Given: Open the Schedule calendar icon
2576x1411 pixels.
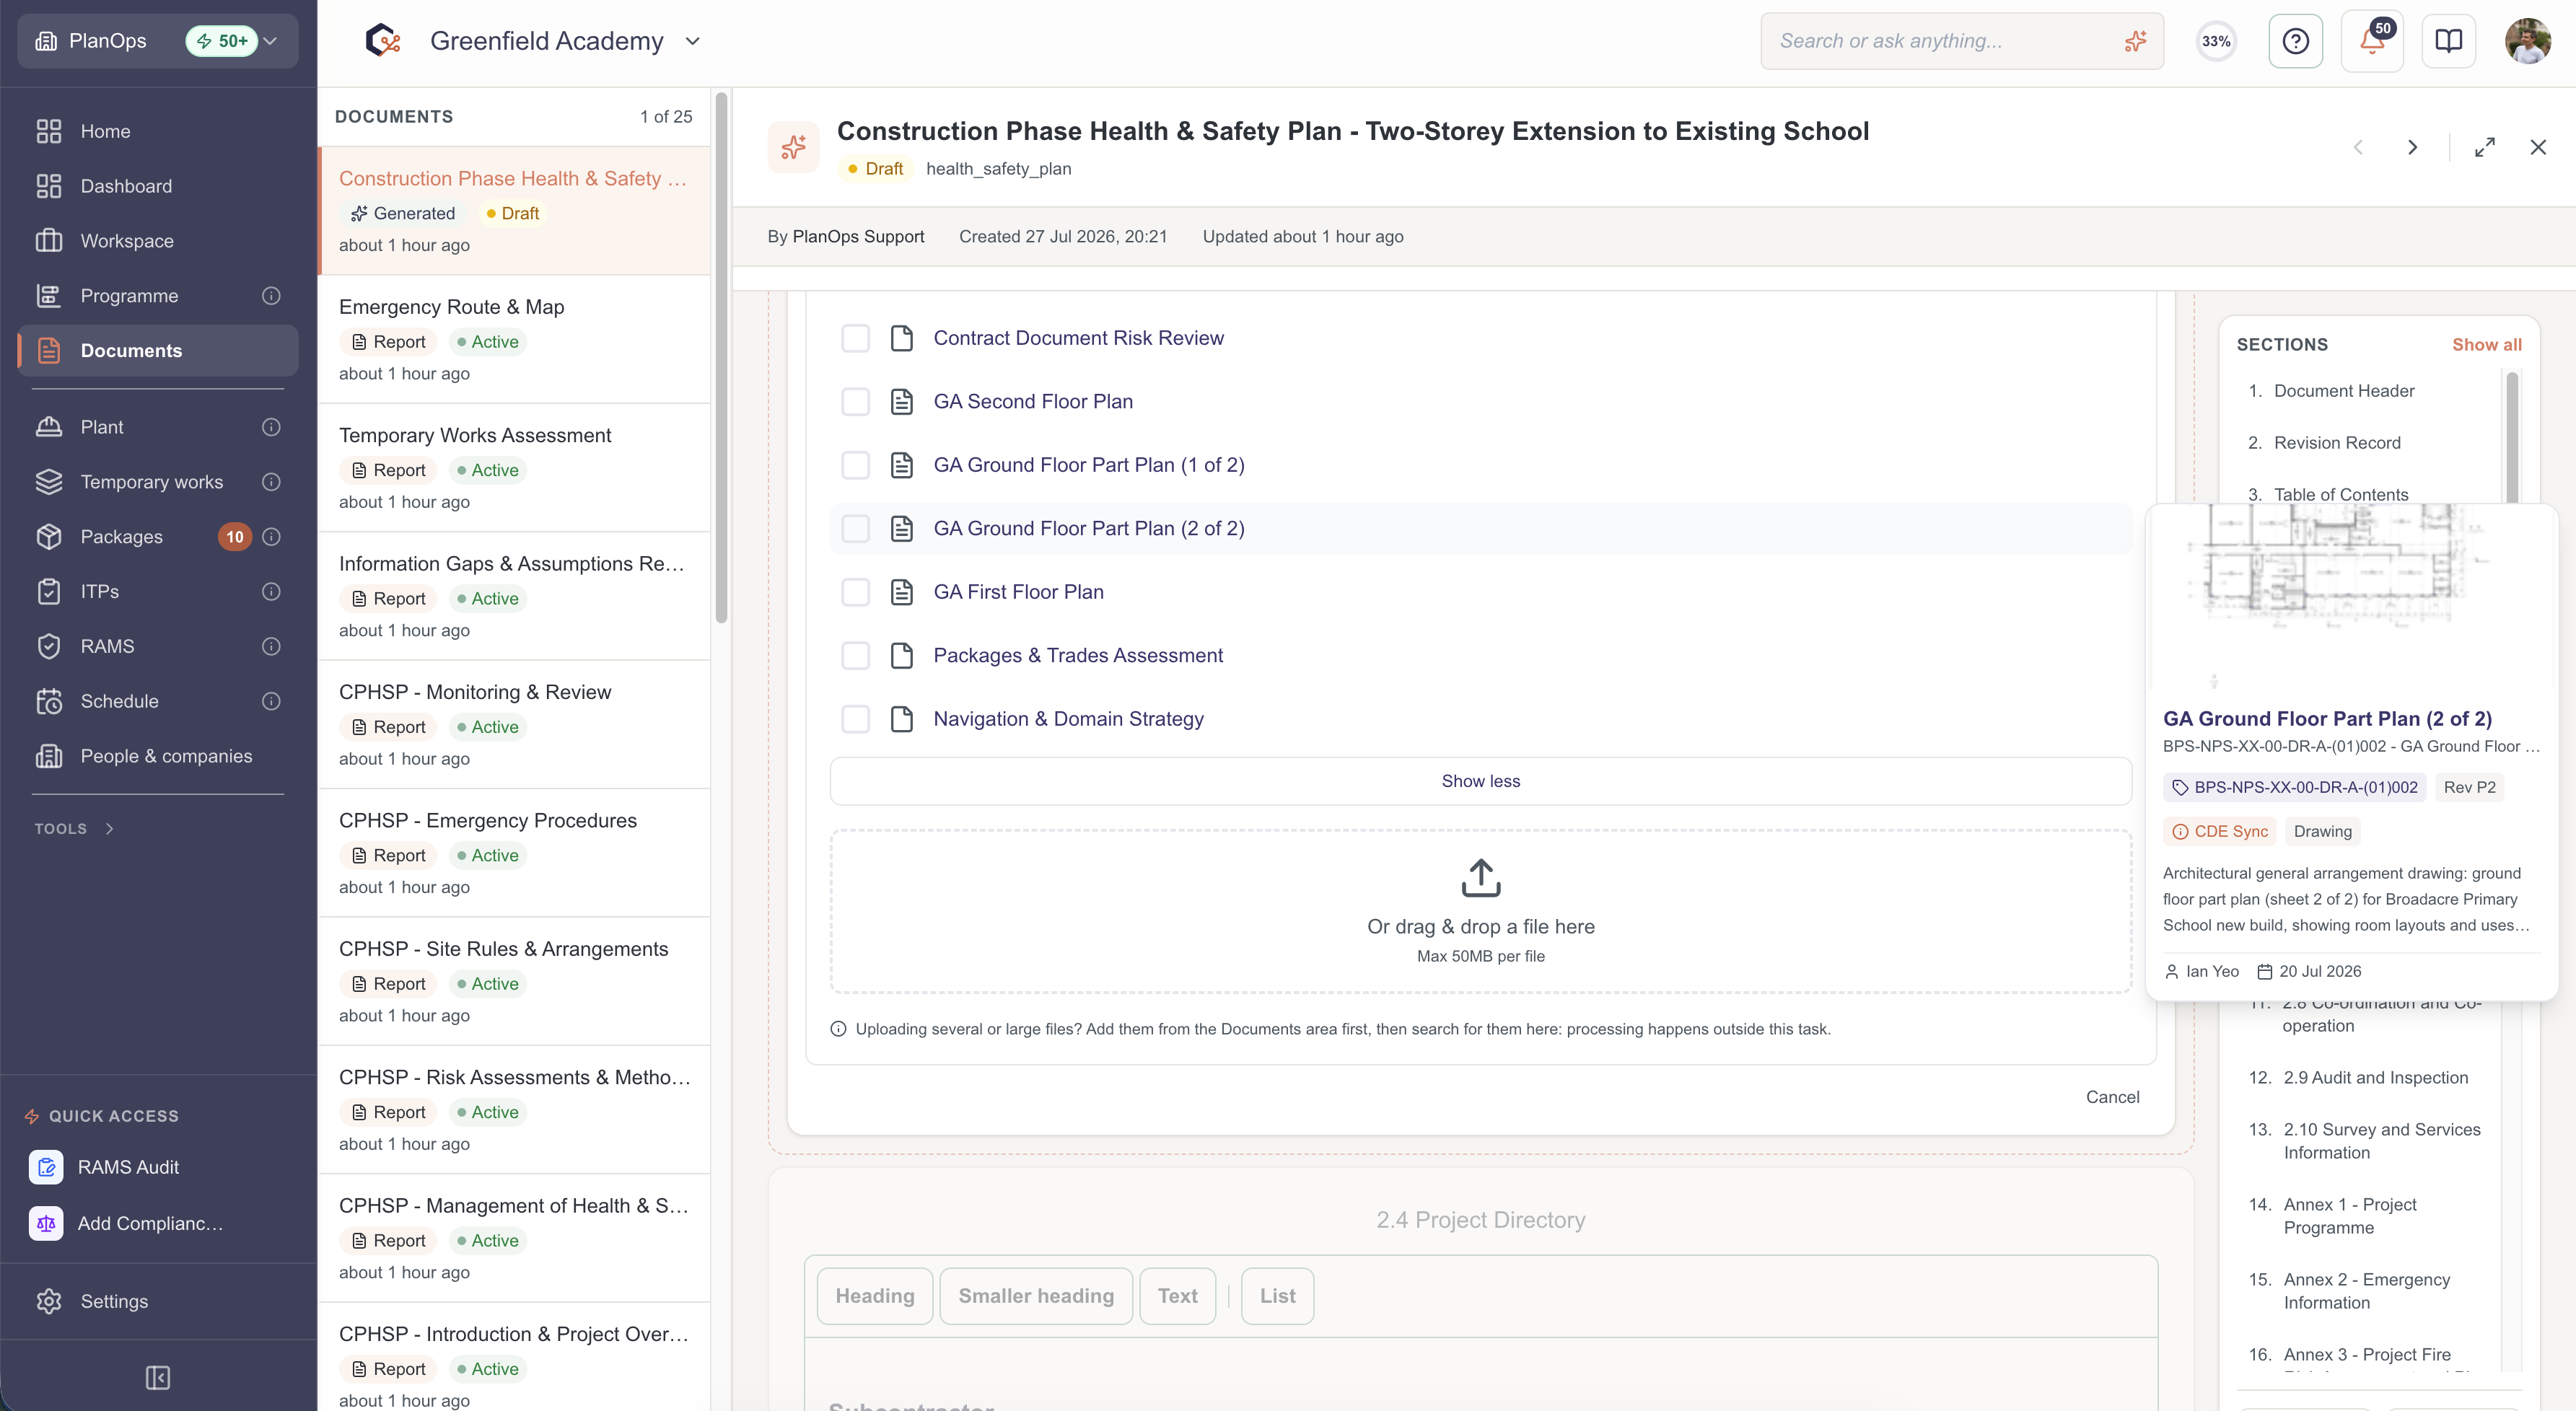Looking at the screenshot, I should (x=49, y=702).
